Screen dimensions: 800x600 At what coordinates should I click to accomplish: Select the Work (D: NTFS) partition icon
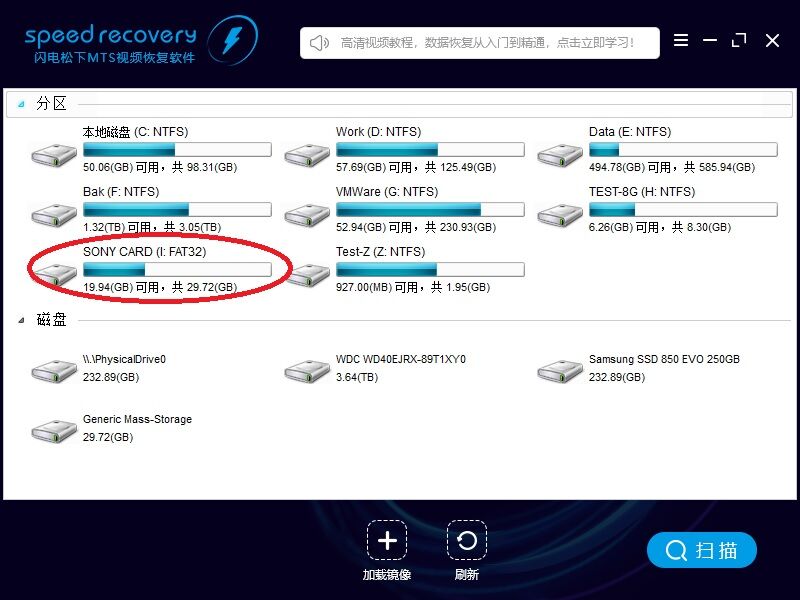coord(307,154)
